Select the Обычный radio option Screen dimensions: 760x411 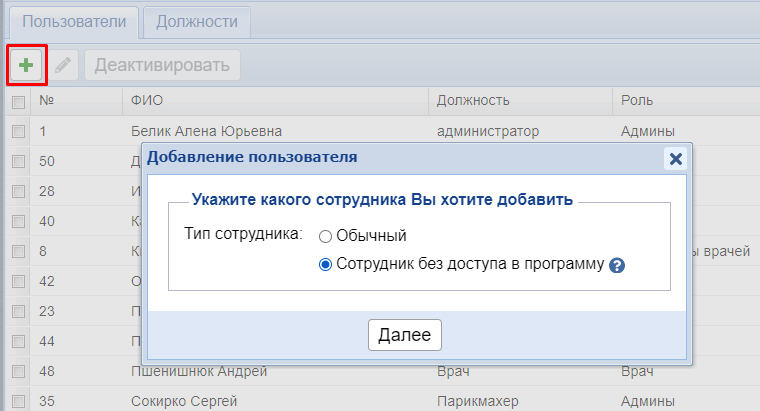[x=325, y=236]
